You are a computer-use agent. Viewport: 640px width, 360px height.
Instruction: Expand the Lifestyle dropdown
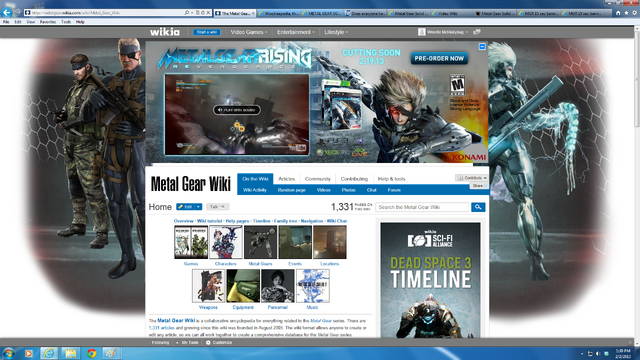(336, 32)
